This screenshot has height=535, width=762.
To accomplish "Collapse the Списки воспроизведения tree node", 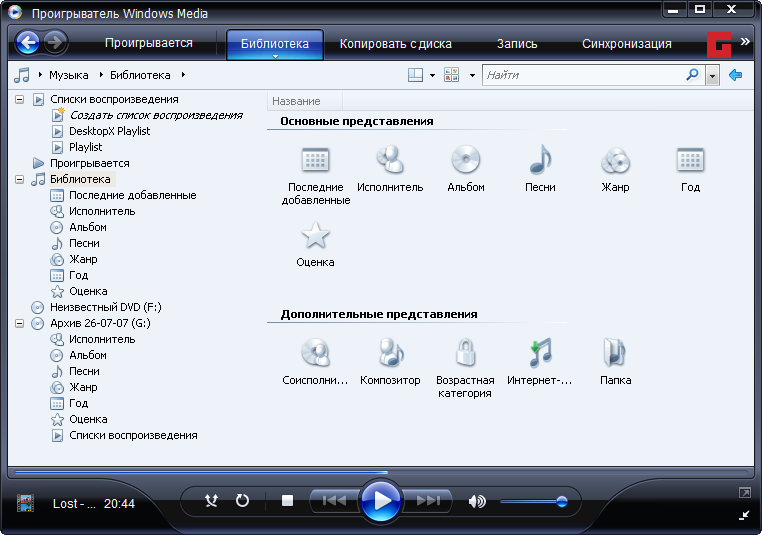I will (19, 100).
